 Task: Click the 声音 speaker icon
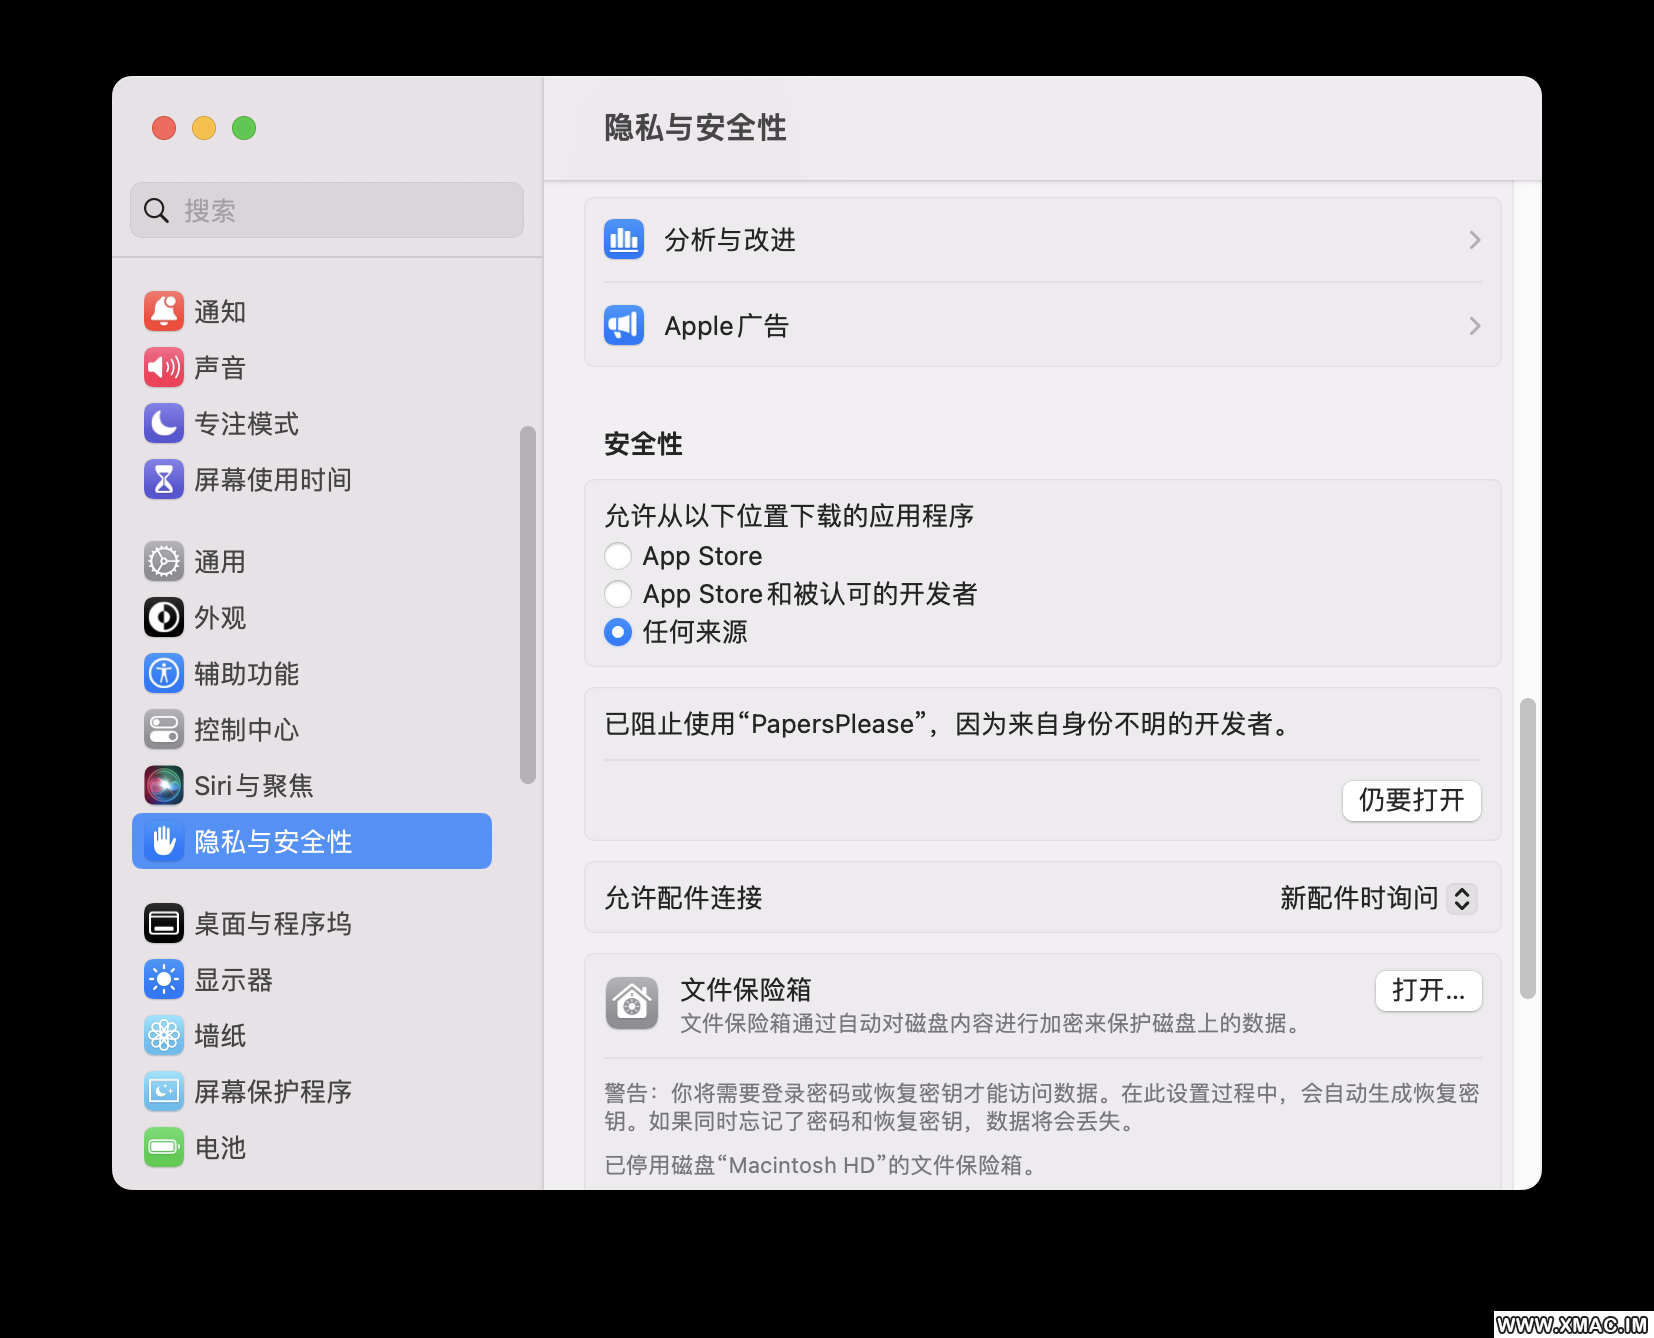164,367
